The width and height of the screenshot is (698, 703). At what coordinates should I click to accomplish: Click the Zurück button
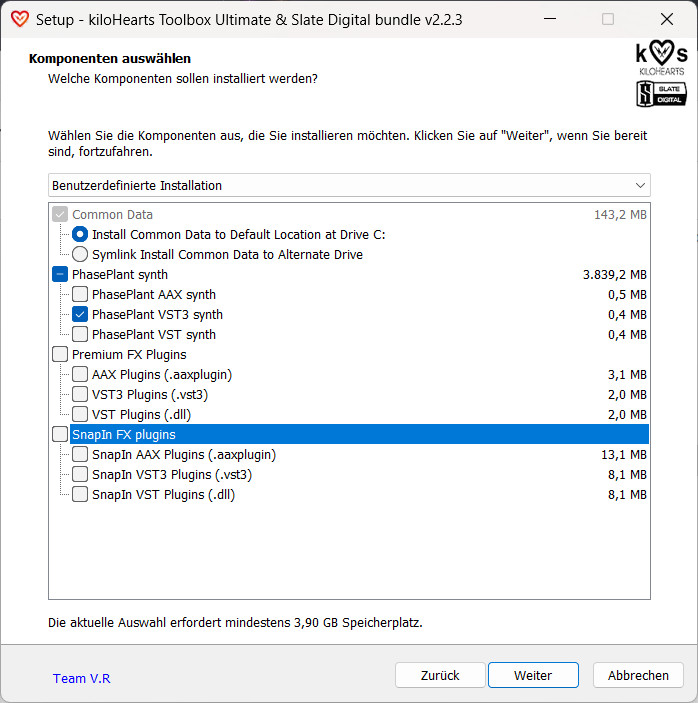[440, 675]
